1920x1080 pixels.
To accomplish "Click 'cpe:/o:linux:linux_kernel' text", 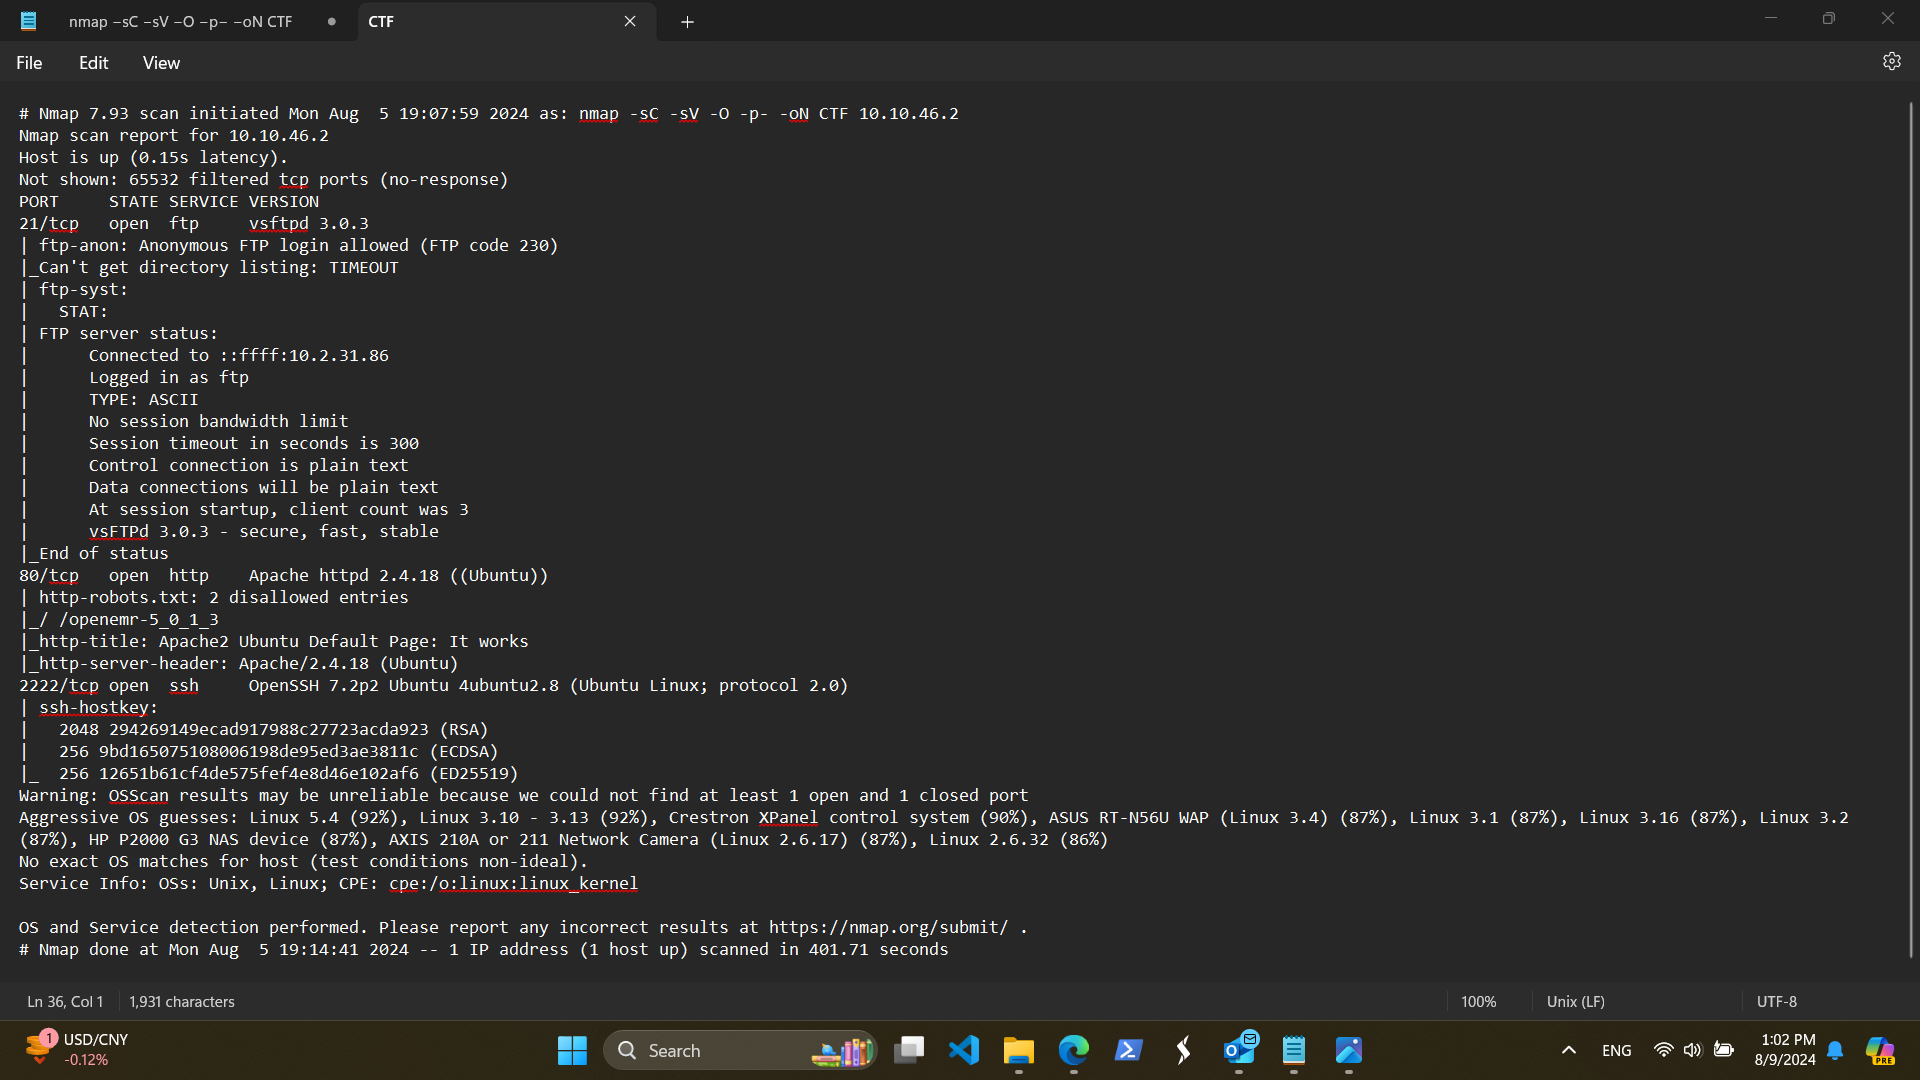I will [513, 883].
